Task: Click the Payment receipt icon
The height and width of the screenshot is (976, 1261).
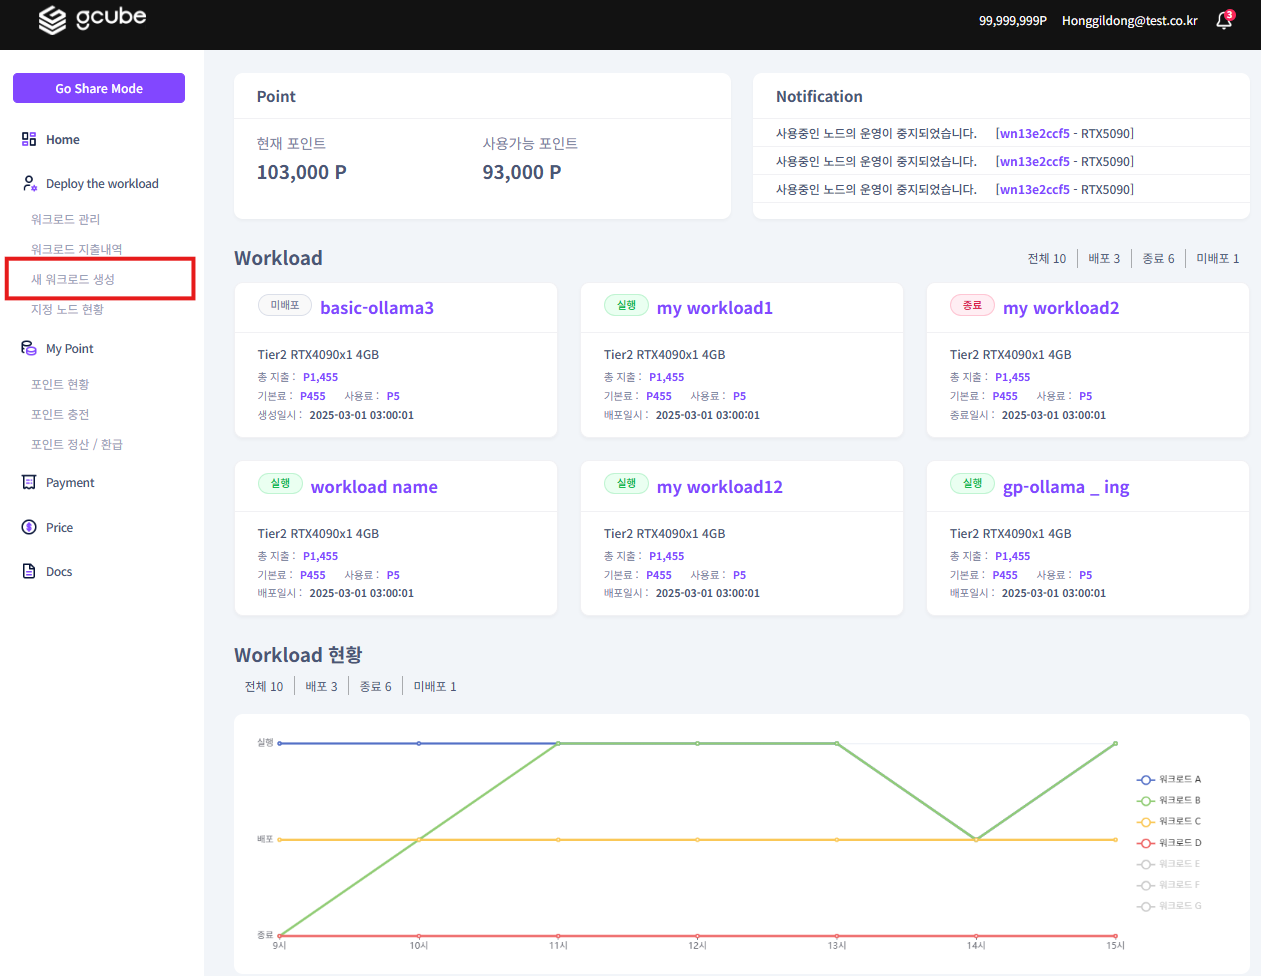Action: tap(29, 483)
